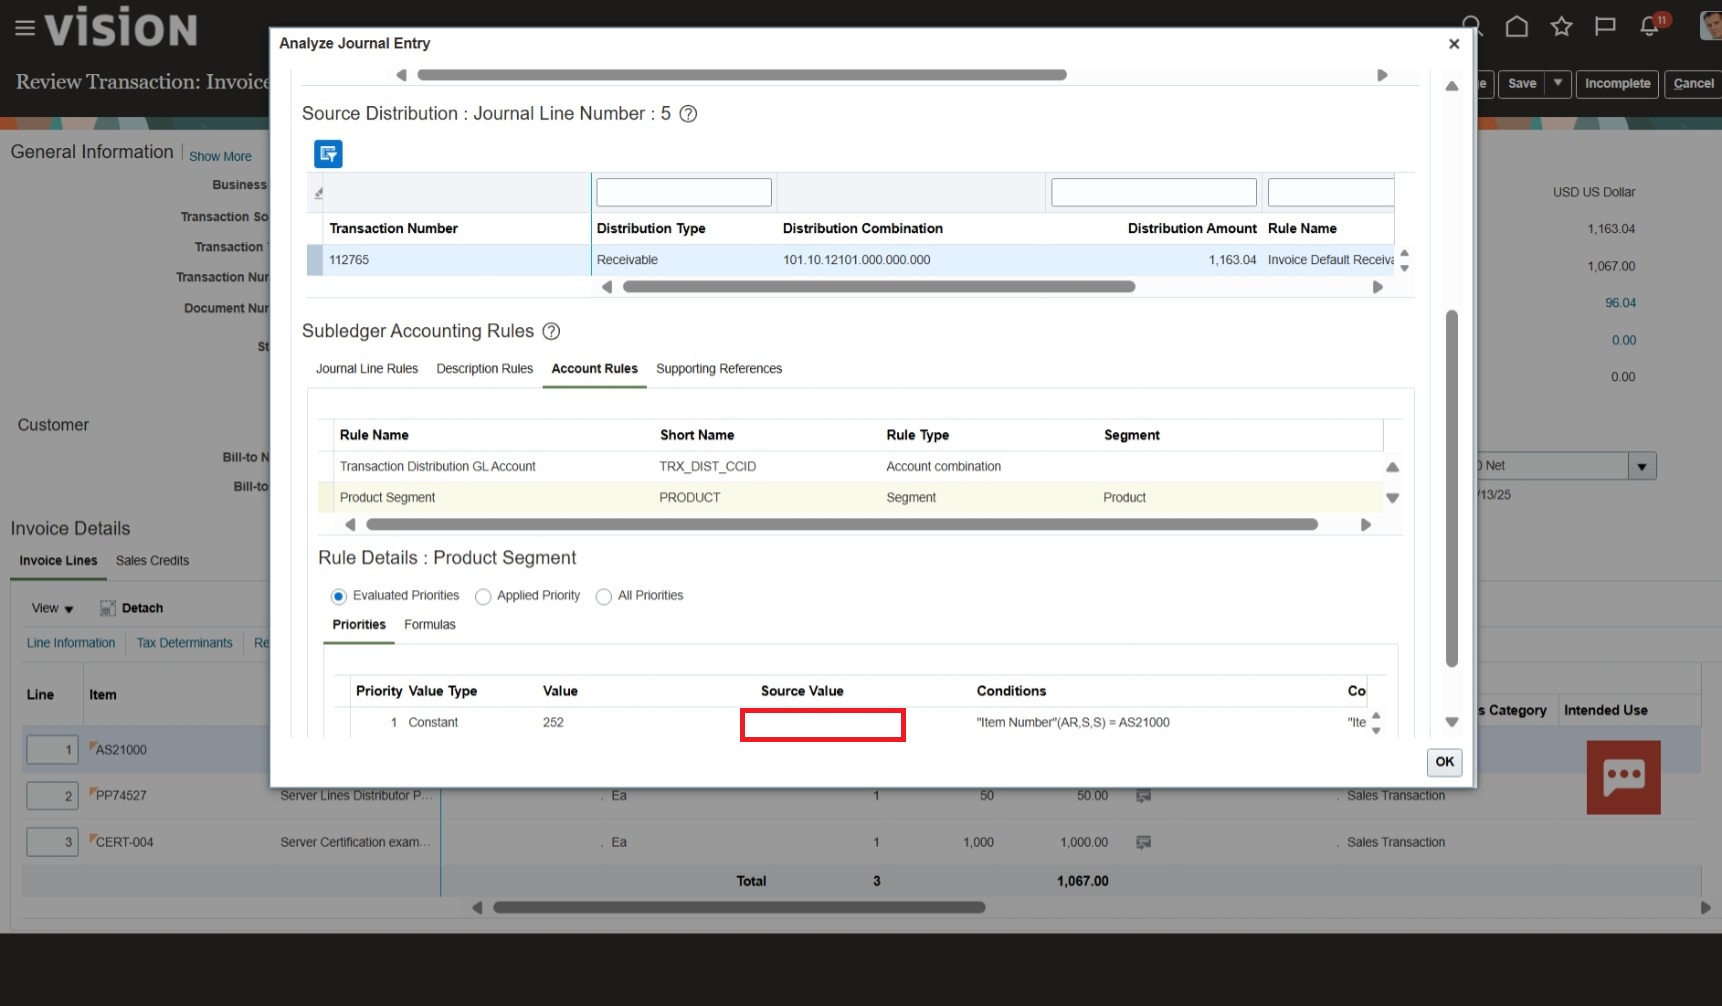Viewport: 1722px width, 1006px height.
Task: Click the 96.04 tax amount link
Action: pos(1620,303)
